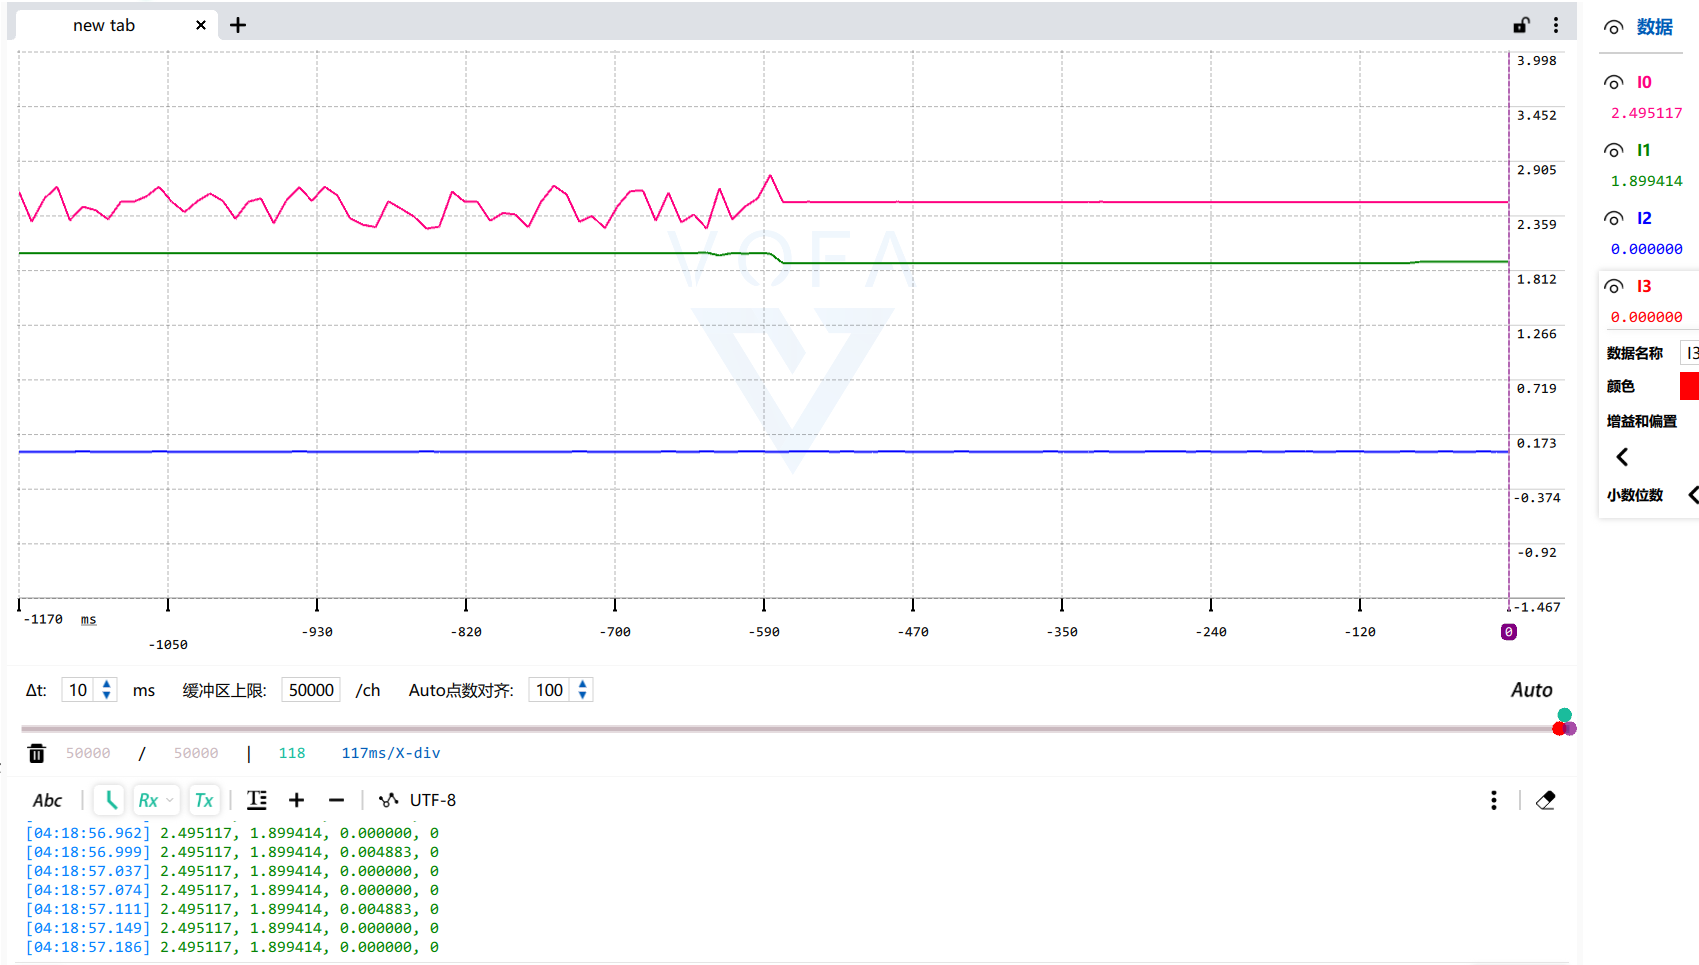Click the 117ms/X-div label

click(x=391, y=753)
